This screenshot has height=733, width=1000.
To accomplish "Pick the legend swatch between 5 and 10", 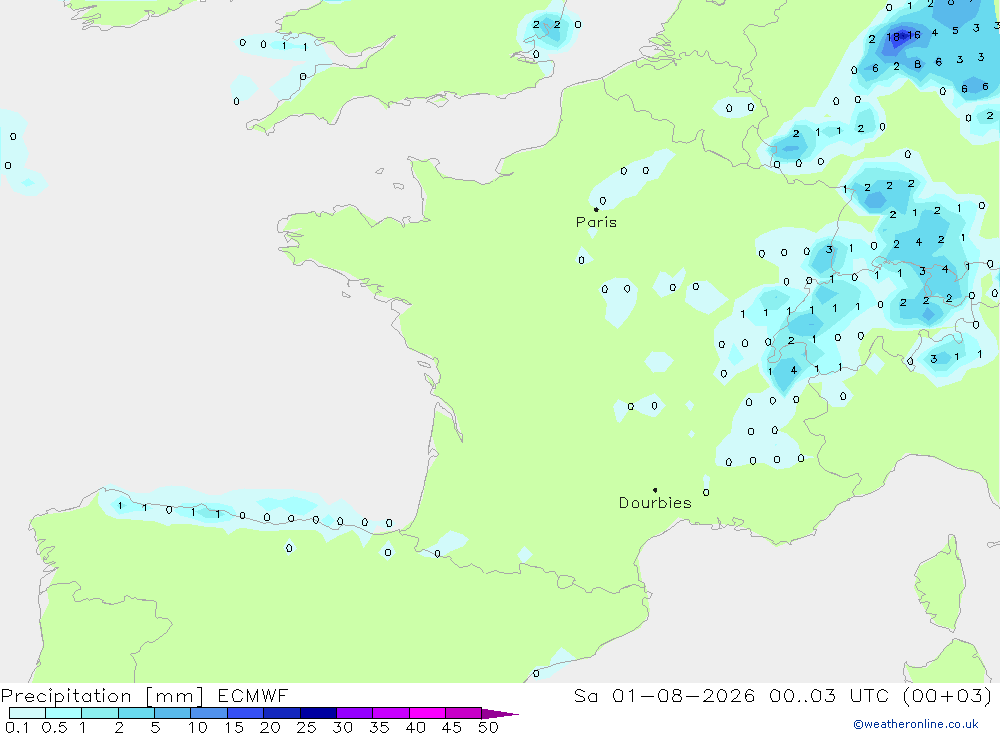I will (172, 713).
